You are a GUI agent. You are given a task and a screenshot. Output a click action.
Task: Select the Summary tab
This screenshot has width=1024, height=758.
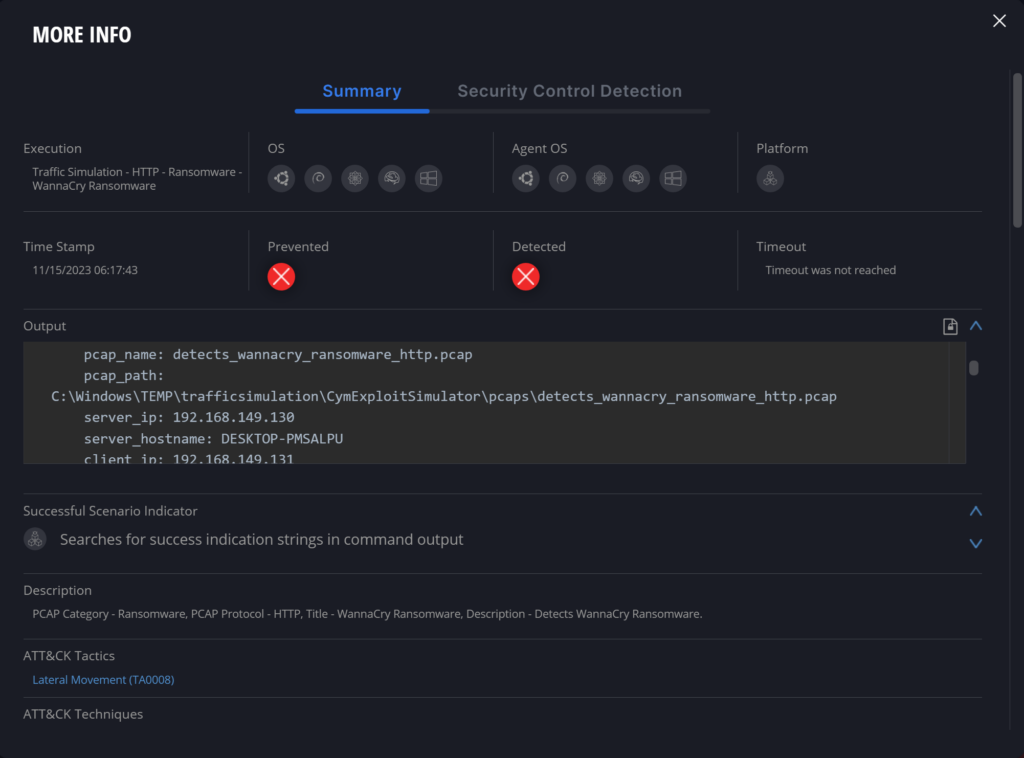tap(361, 91)
